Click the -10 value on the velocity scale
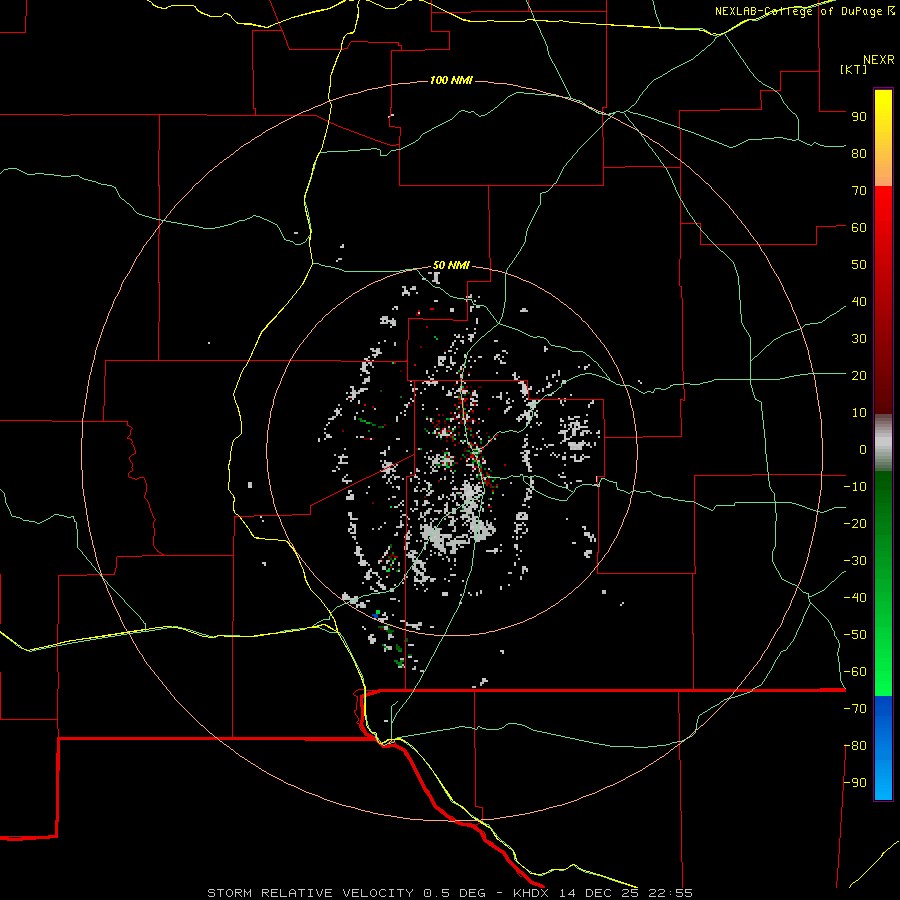The image size is (900, 900). [855, 487]
